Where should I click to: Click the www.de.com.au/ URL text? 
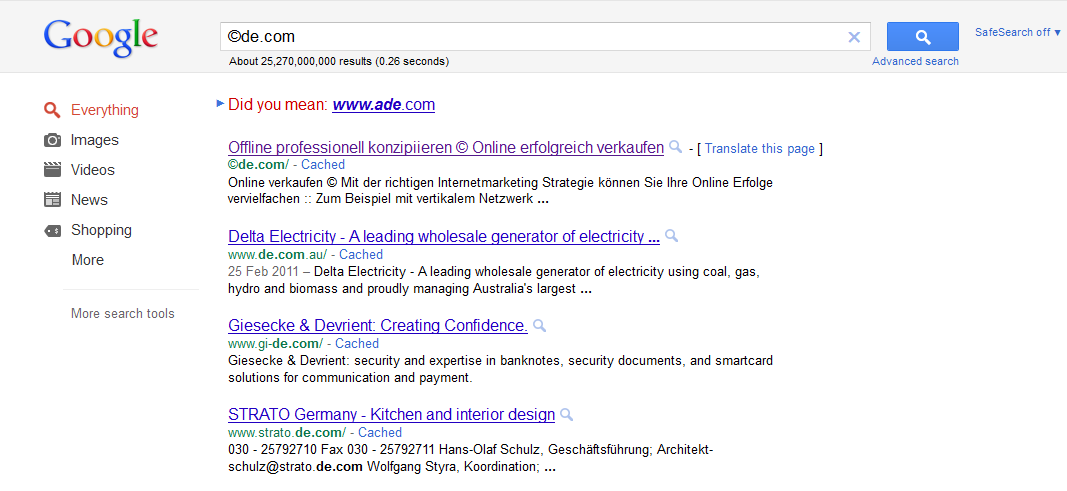point(278,254)
